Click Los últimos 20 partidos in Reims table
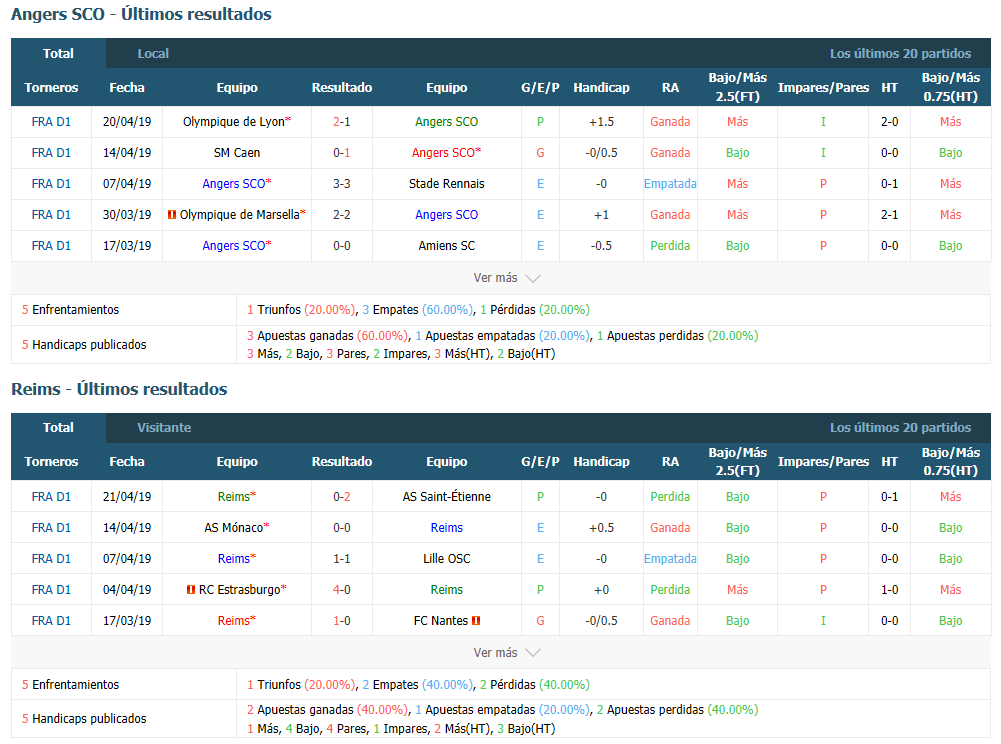 tap(900, 428)
